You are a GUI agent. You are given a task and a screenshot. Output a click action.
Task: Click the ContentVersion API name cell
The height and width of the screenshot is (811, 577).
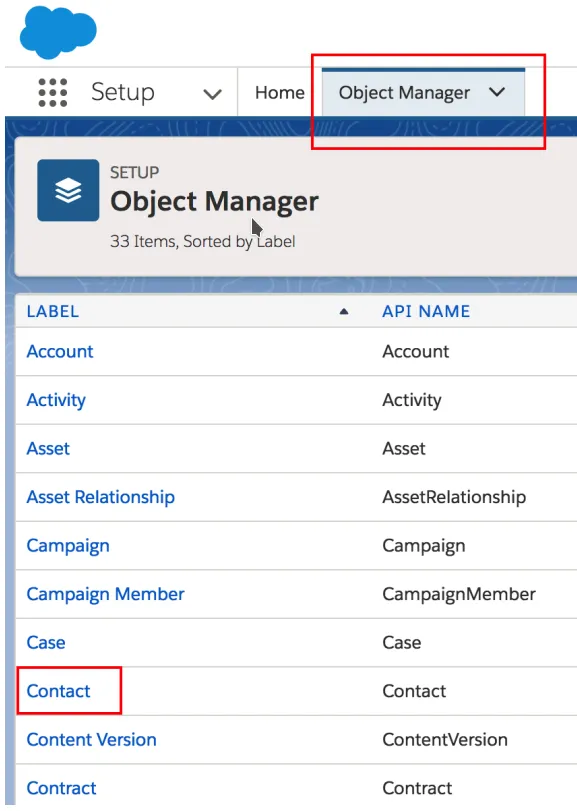[x=445, y=740]
